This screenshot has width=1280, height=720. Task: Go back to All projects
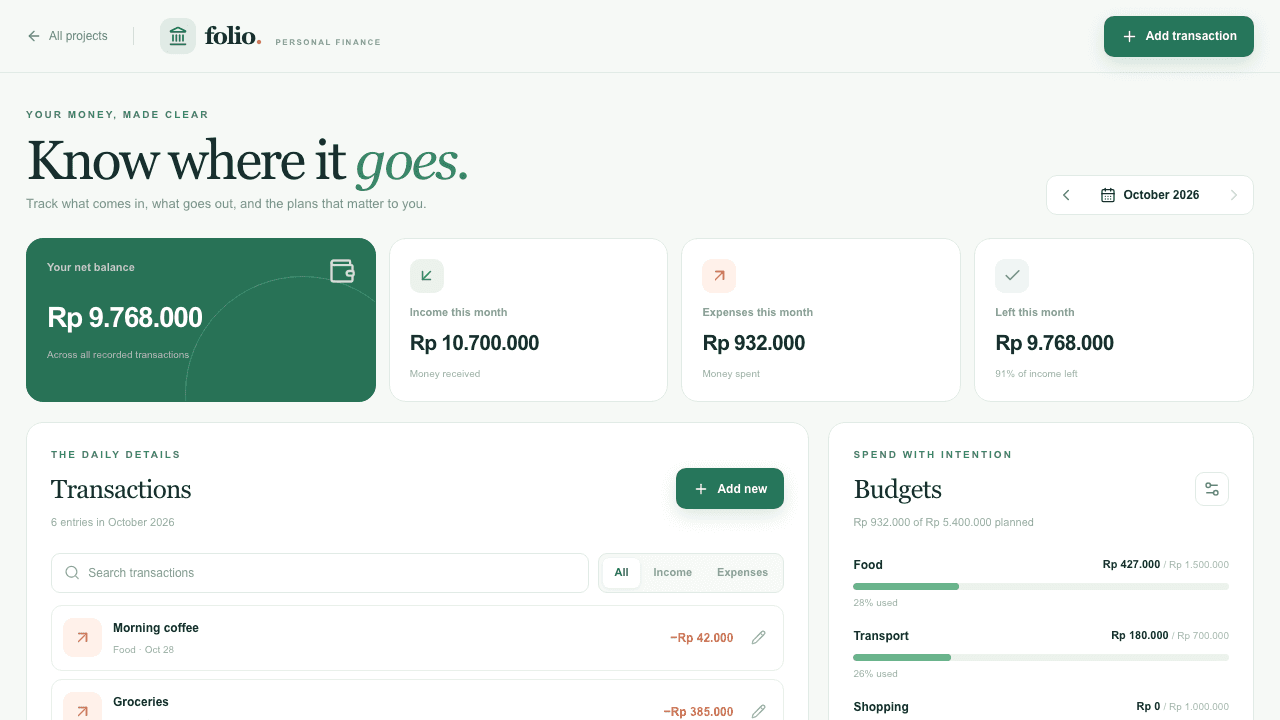[67, 36]
